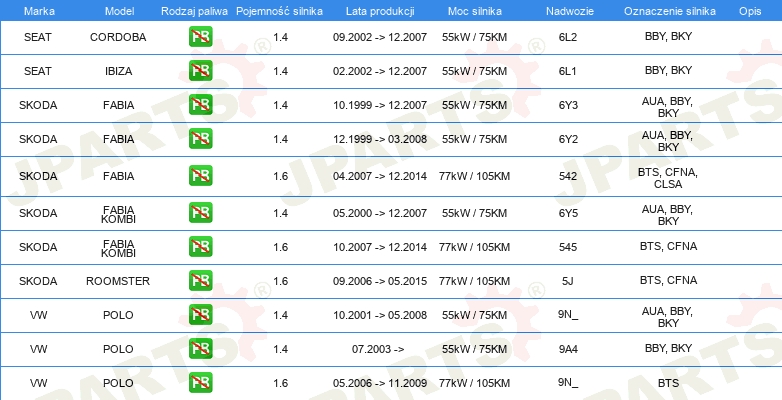Click the fuel icon in the POLO 9A4 row
Screen dimensions: 782x400
click(x=200, y=349)
